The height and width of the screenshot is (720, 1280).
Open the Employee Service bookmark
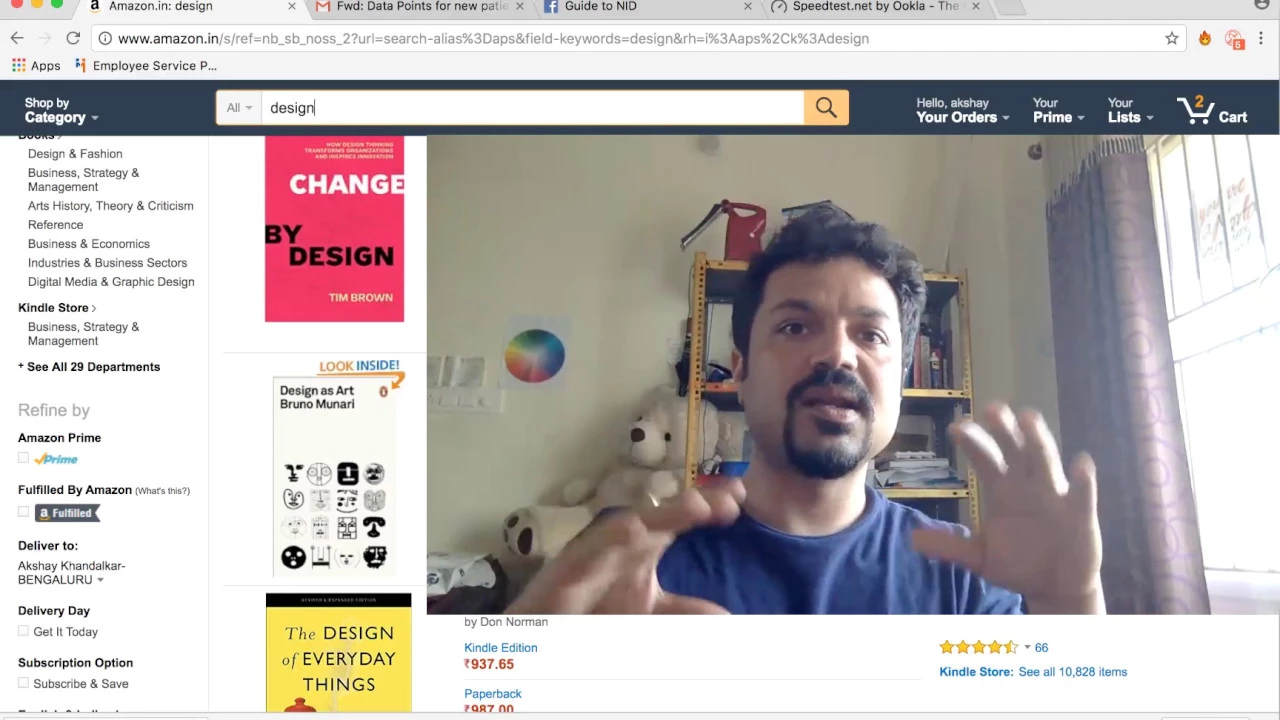pyautogui.click(x=146, y=66)
